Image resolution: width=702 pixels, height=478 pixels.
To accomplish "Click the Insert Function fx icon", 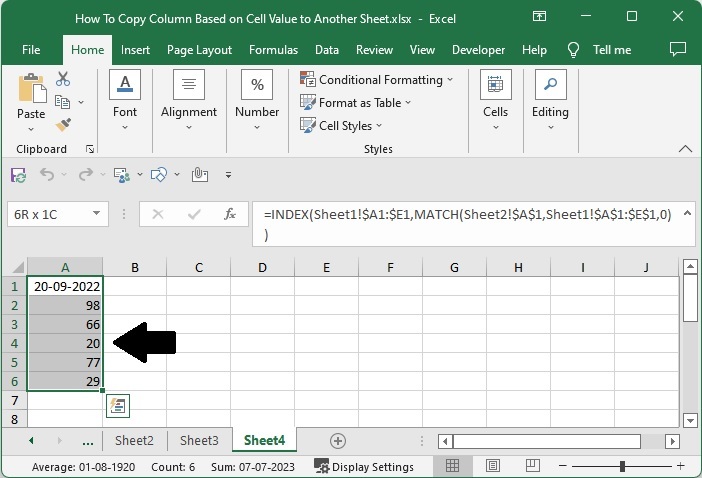I will pyautogui.click(x=230, y=214).
